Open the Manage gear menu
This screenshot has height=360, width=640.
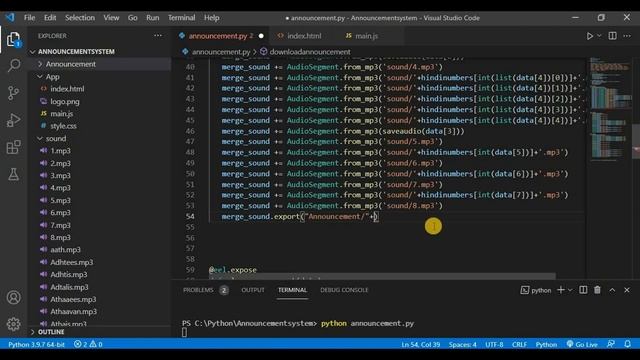(13, 324)
